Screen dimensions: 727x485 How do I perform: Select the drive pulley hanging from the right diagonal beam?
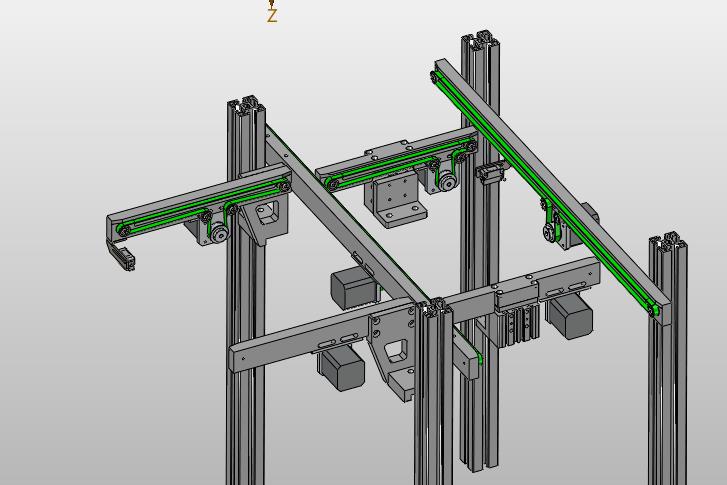(x=550, y=232)
